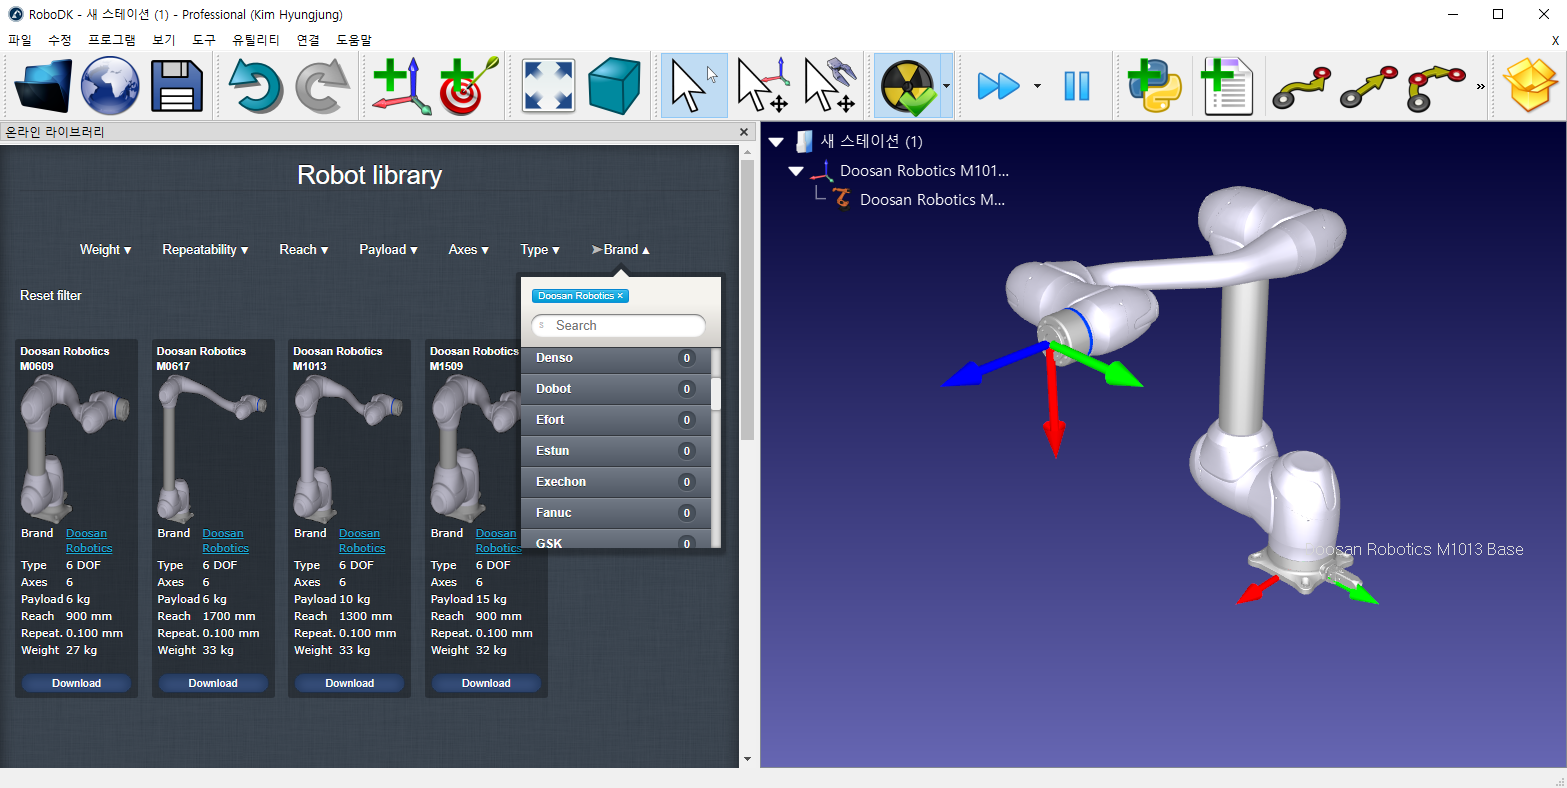Screen dimensions: 1567x788
Task: Add a Python program icon
Action: (x=1154, y=86)
